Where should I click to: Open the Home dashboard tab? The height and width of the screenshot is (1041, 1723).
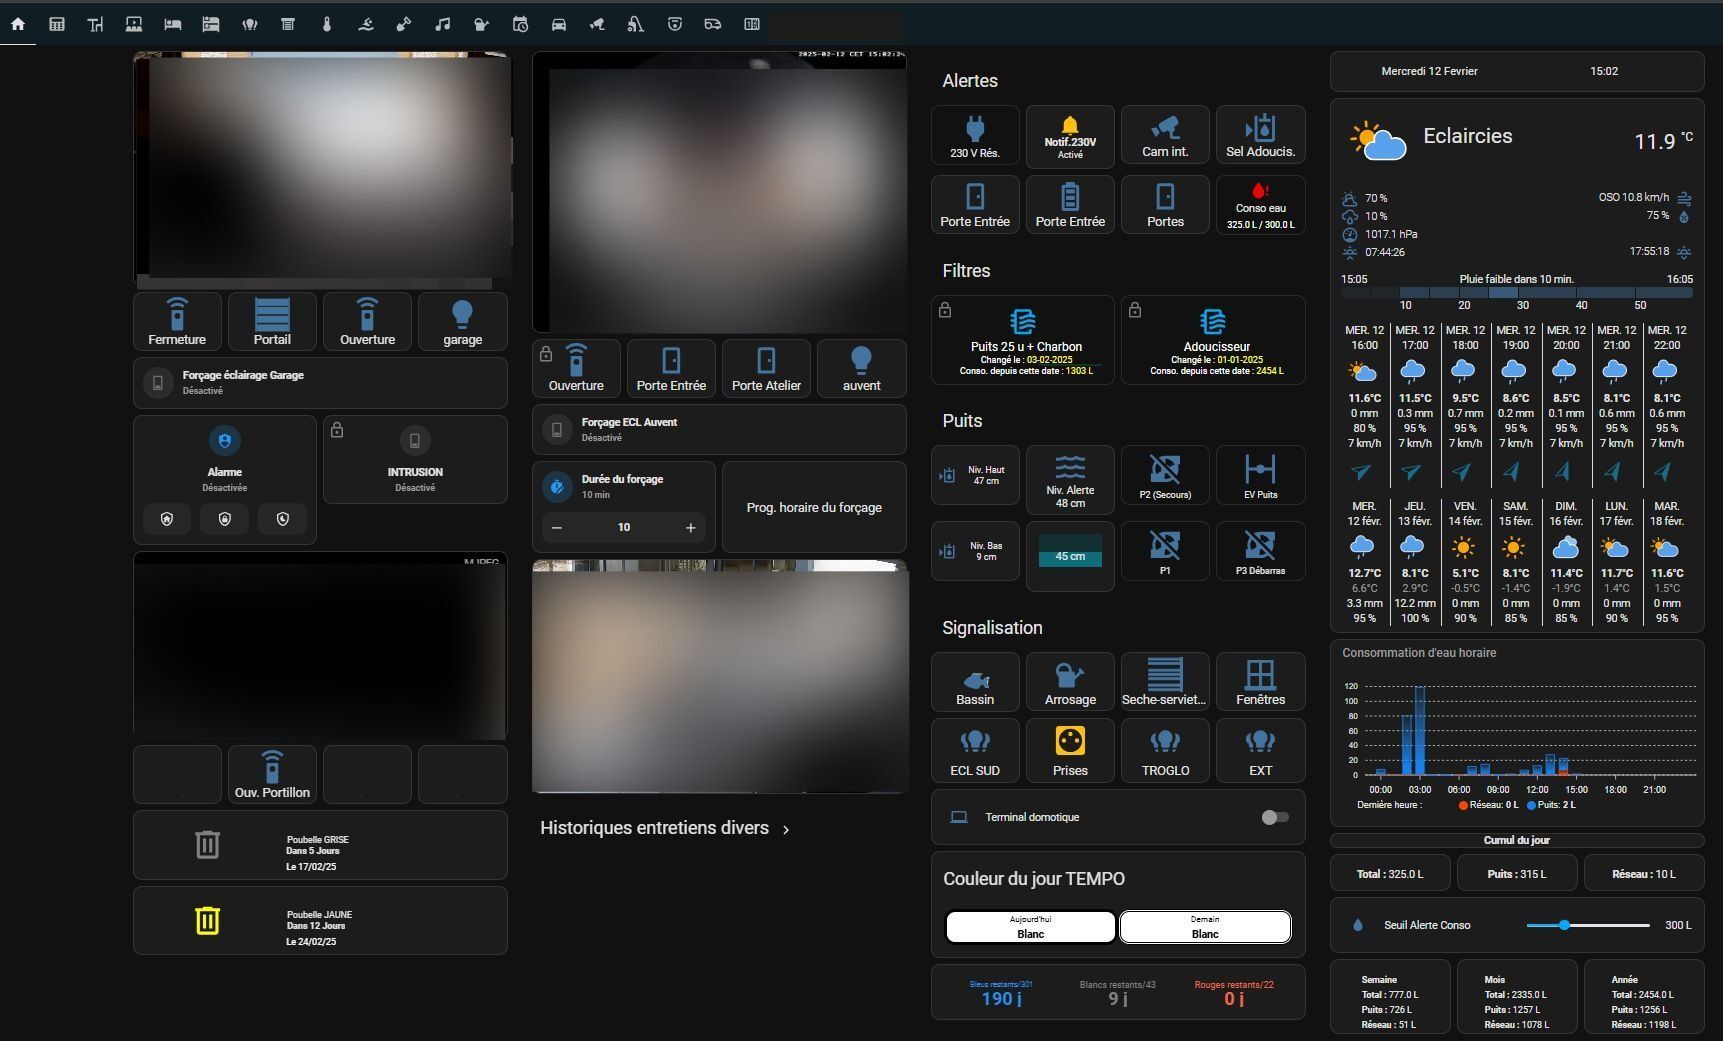(x=18, y=24)
